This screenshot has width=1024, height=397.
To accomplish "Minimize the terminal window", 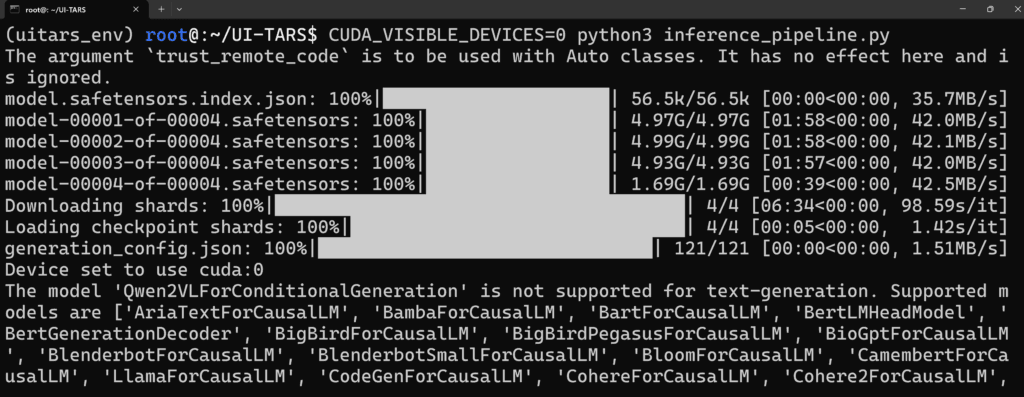I will (x=963, y=9).
